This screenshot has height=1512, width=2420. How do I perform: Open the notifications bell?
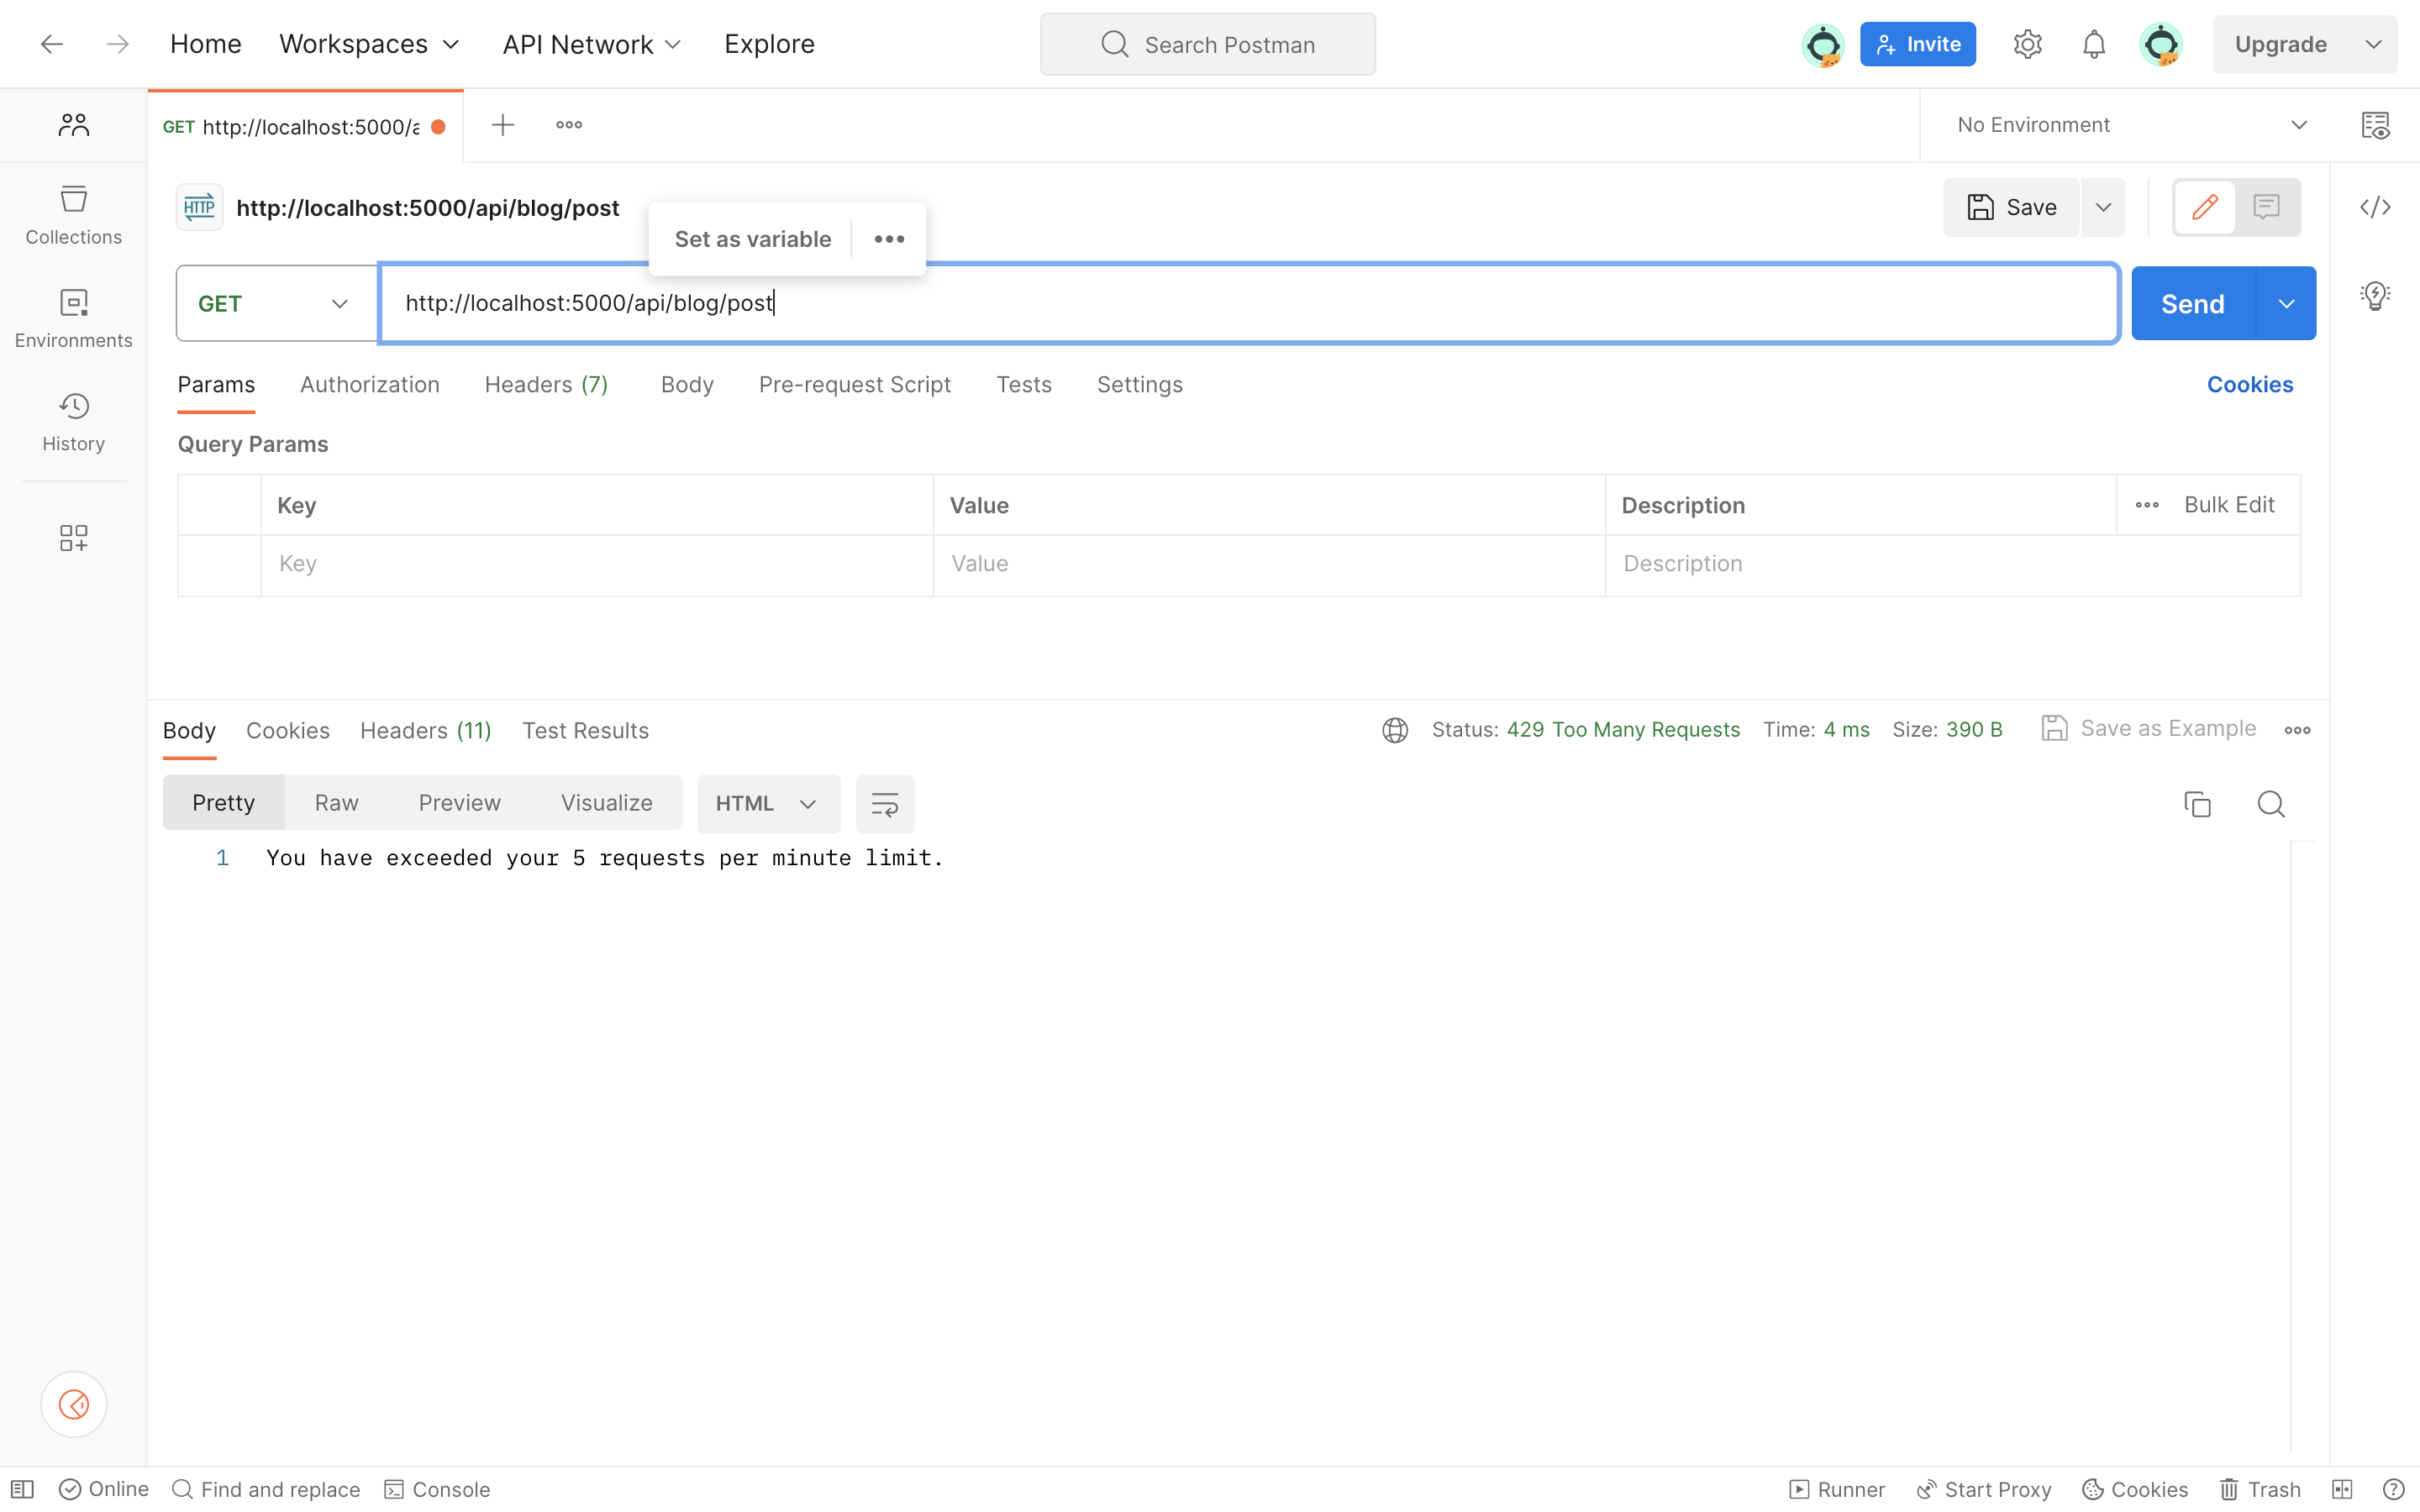click(x=2093, y=44)
